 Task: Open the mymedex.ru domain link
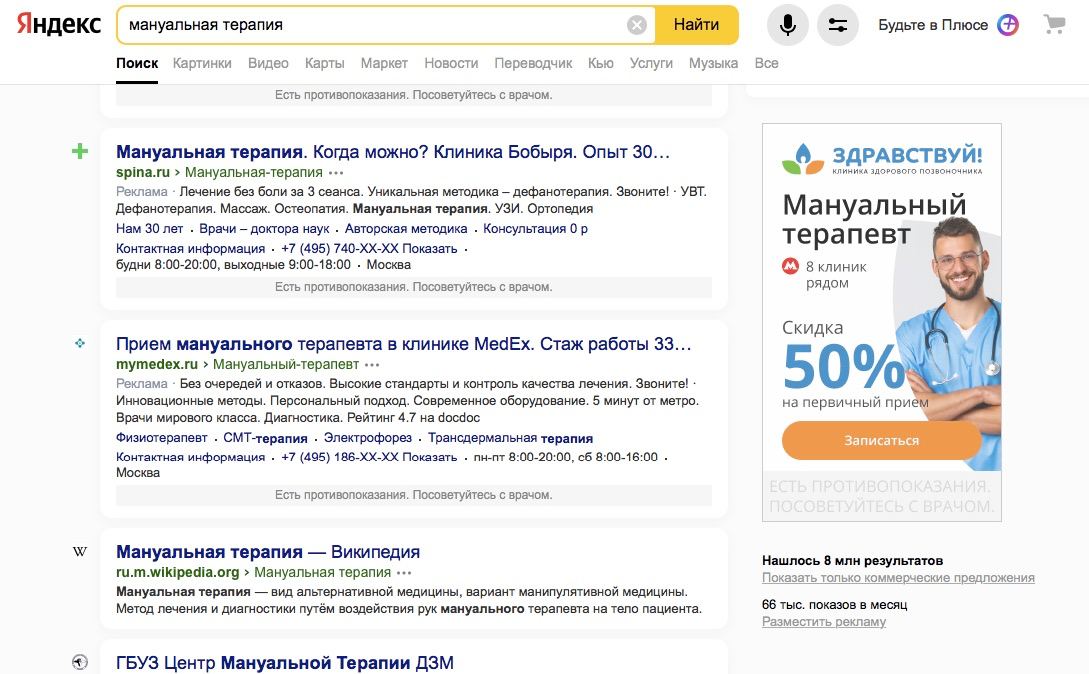coord(157,364)
